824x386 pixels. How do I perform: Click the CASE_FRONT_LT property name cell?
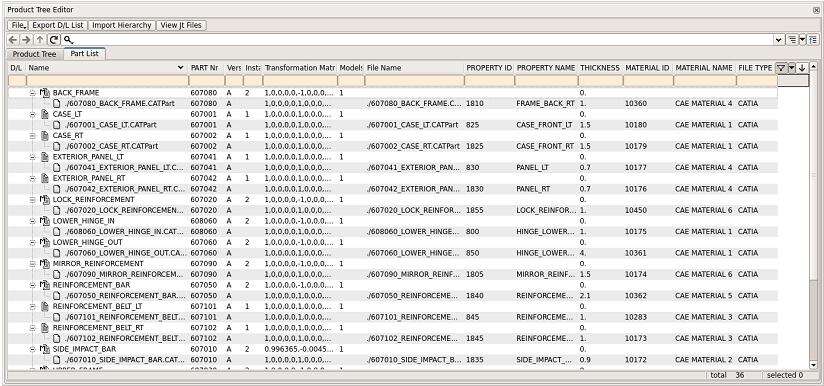point(544,125)
